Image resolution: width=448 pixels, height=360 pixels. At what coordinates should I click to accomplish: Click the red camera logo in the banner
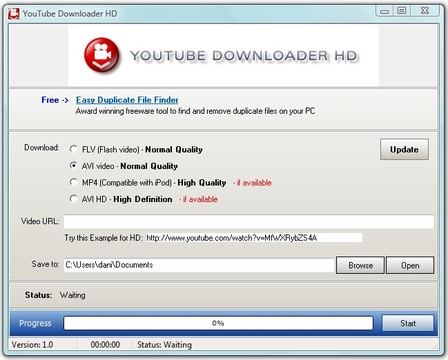102,55
